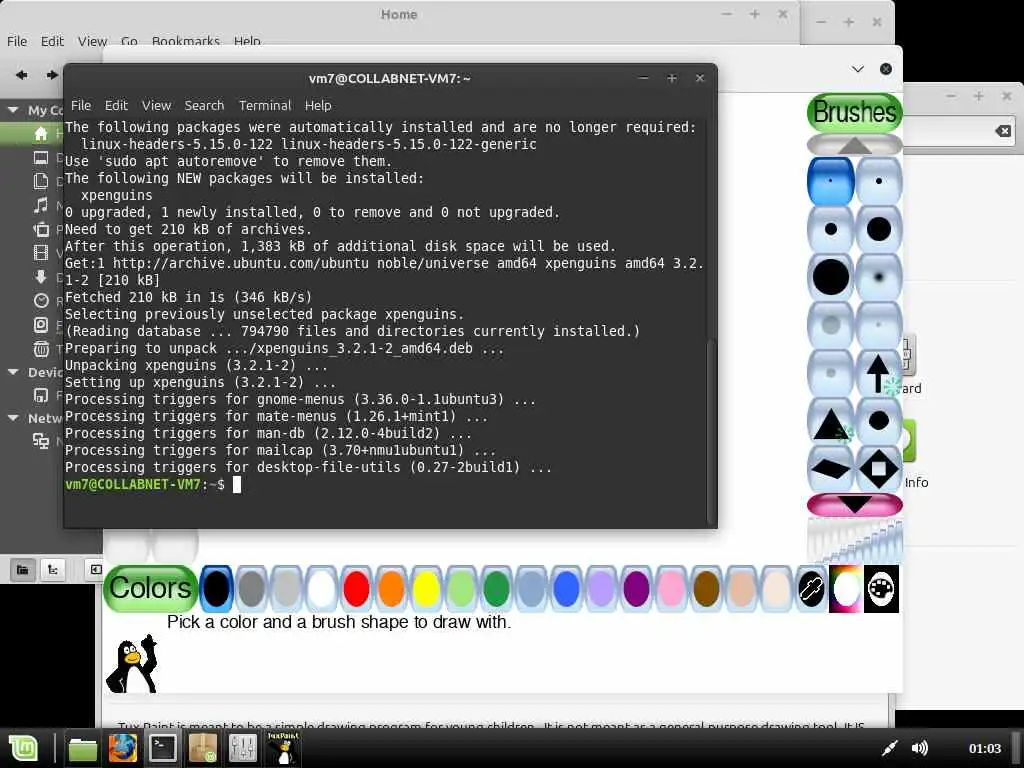Collapse the My Computer section
Image resolution: width=1024 pixels, height=768 pixels.
tap(12, 110)
